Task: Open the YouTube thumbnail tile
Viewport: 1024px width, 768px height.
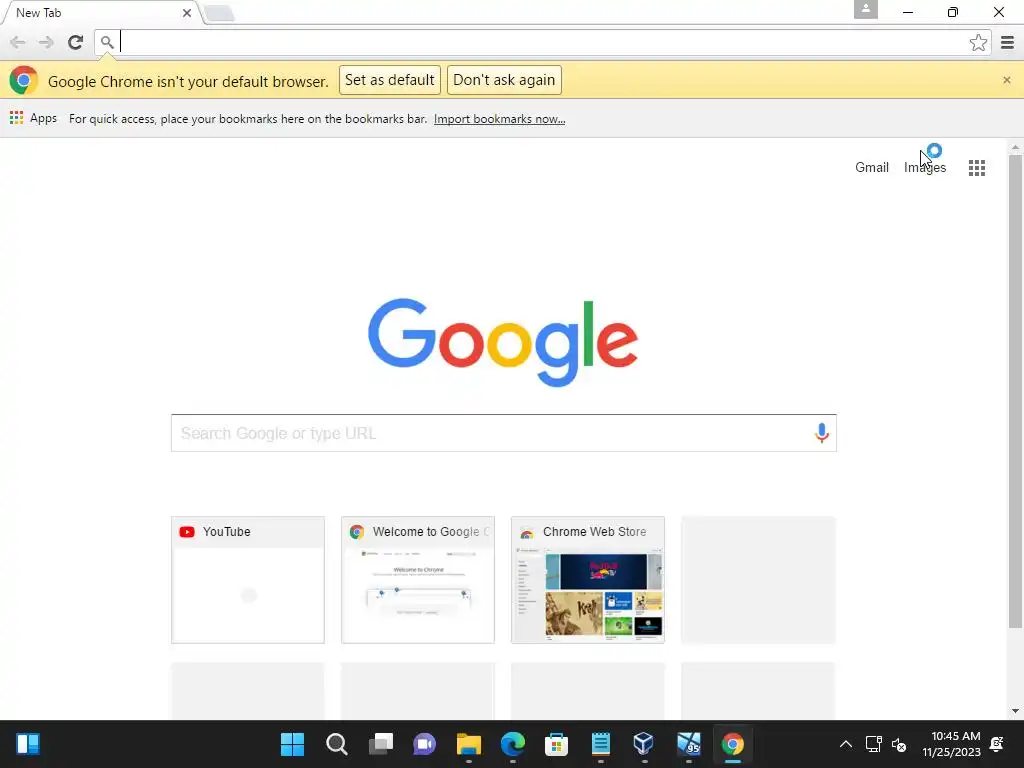Action: pyautogui.click(x=248, y=580)
